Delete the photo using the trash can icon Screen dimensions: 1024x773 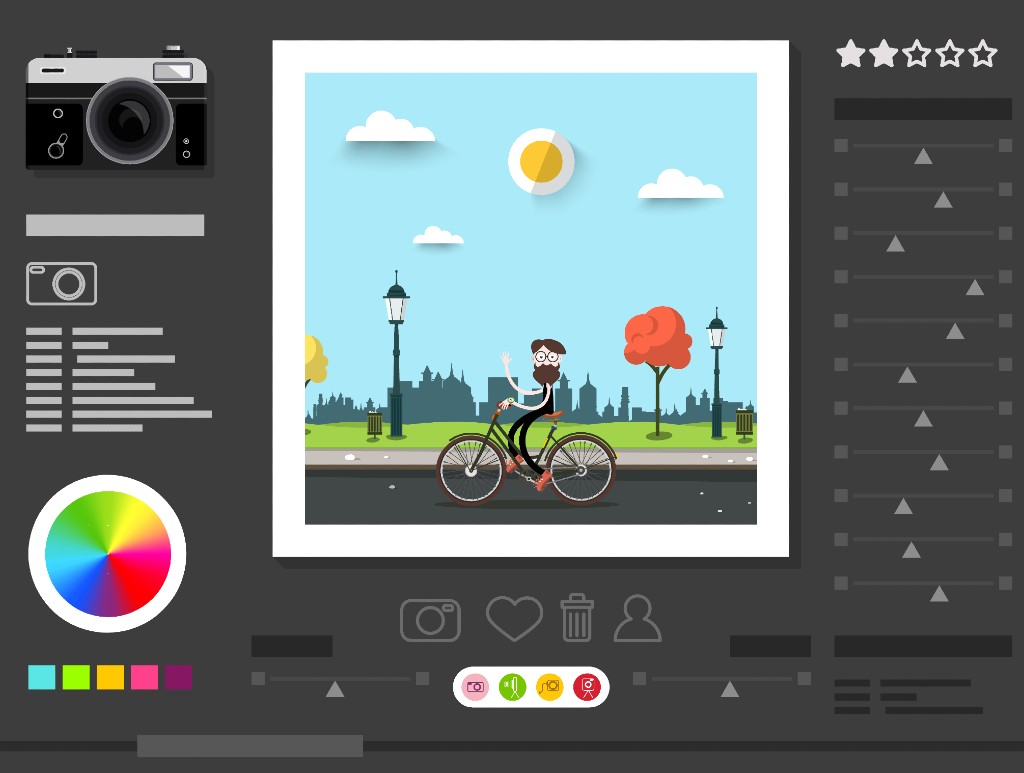[576, 618]
